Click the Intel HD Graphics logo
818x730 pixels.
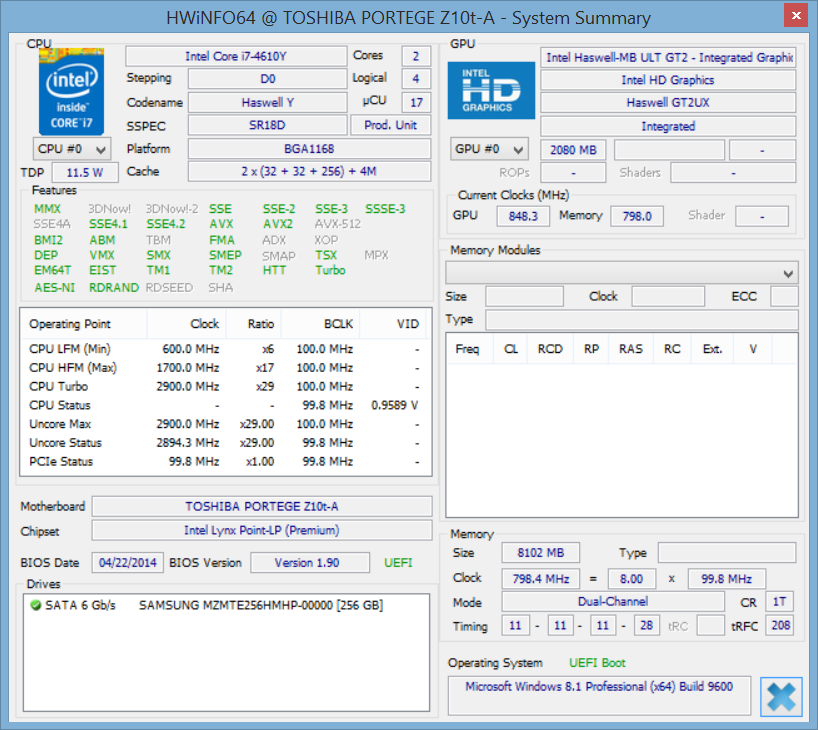point(491,91)
